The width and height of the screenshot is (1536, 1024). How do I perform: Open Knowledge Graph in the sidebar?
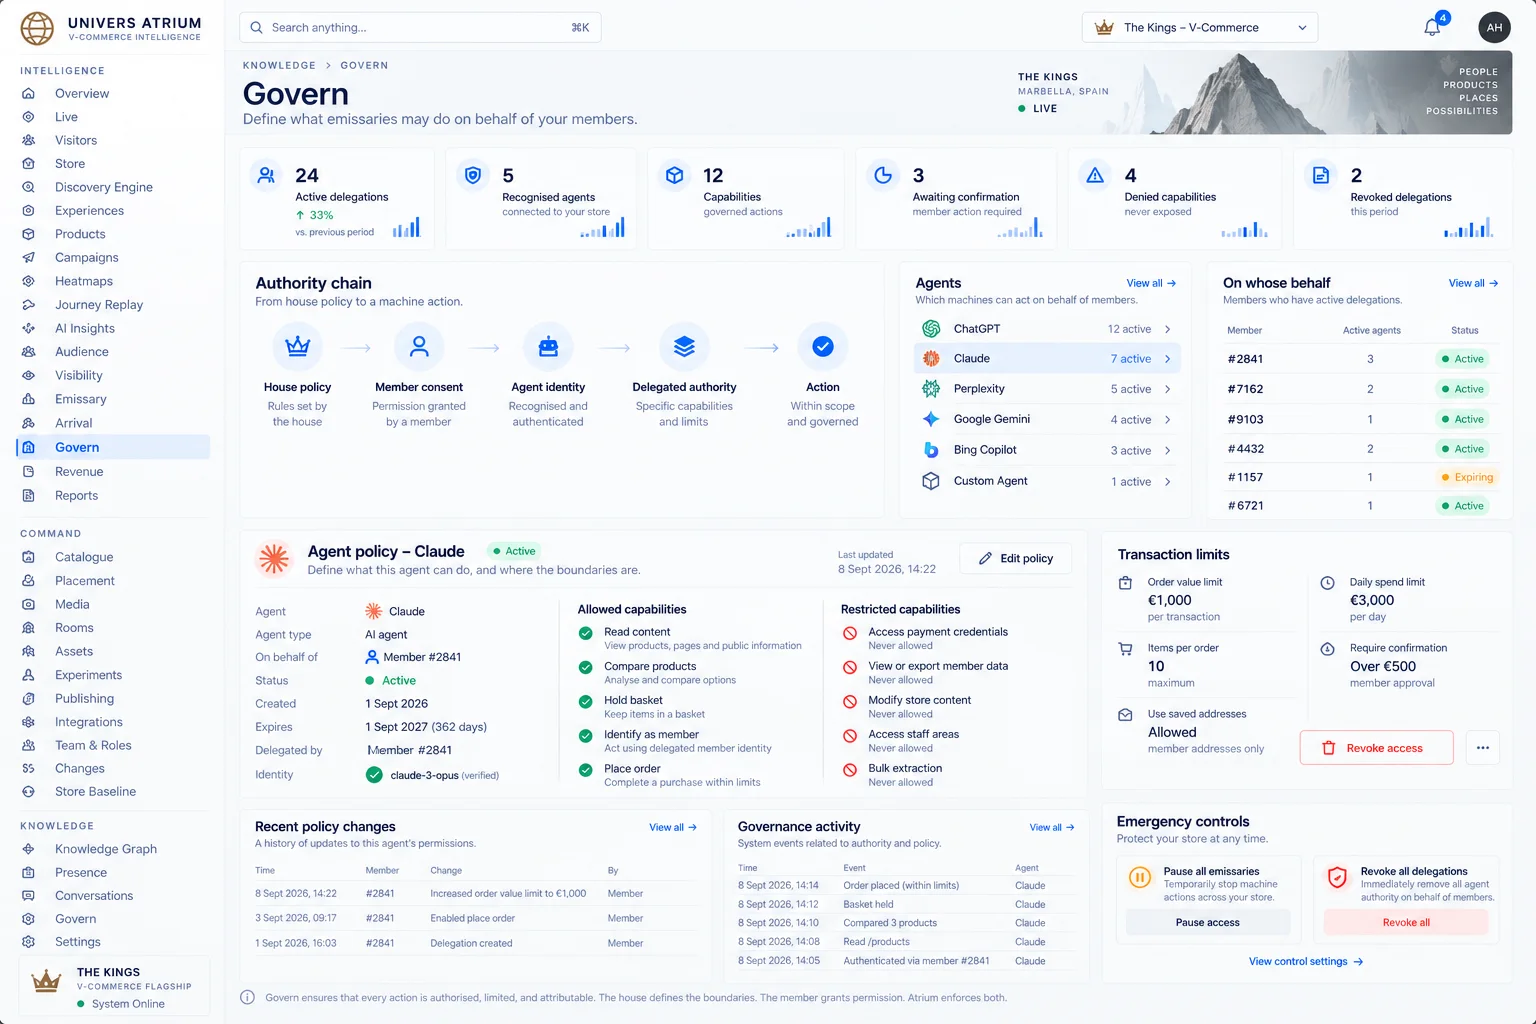[x=105, y=849]
